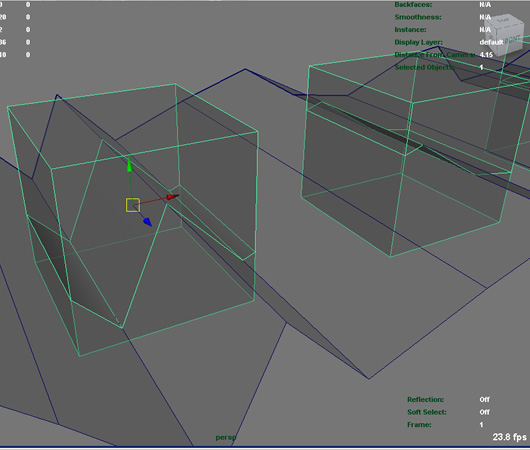The image size is (530, 450).
Task: Click the 'Distance From Camera:' HUD label
Action: (435, 55)
